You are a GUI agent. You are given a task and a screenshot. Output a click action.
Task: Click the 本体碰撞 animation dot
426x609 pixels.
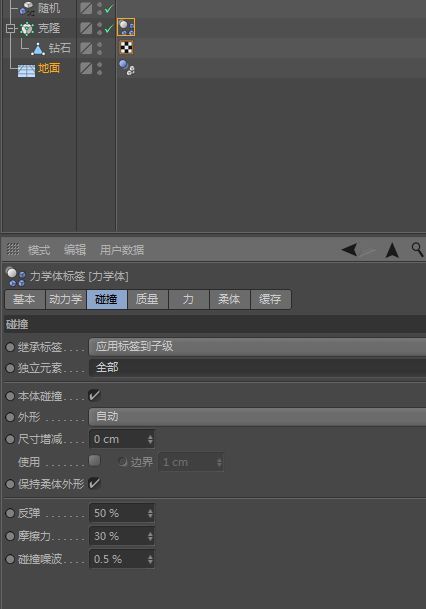[10, 396]
